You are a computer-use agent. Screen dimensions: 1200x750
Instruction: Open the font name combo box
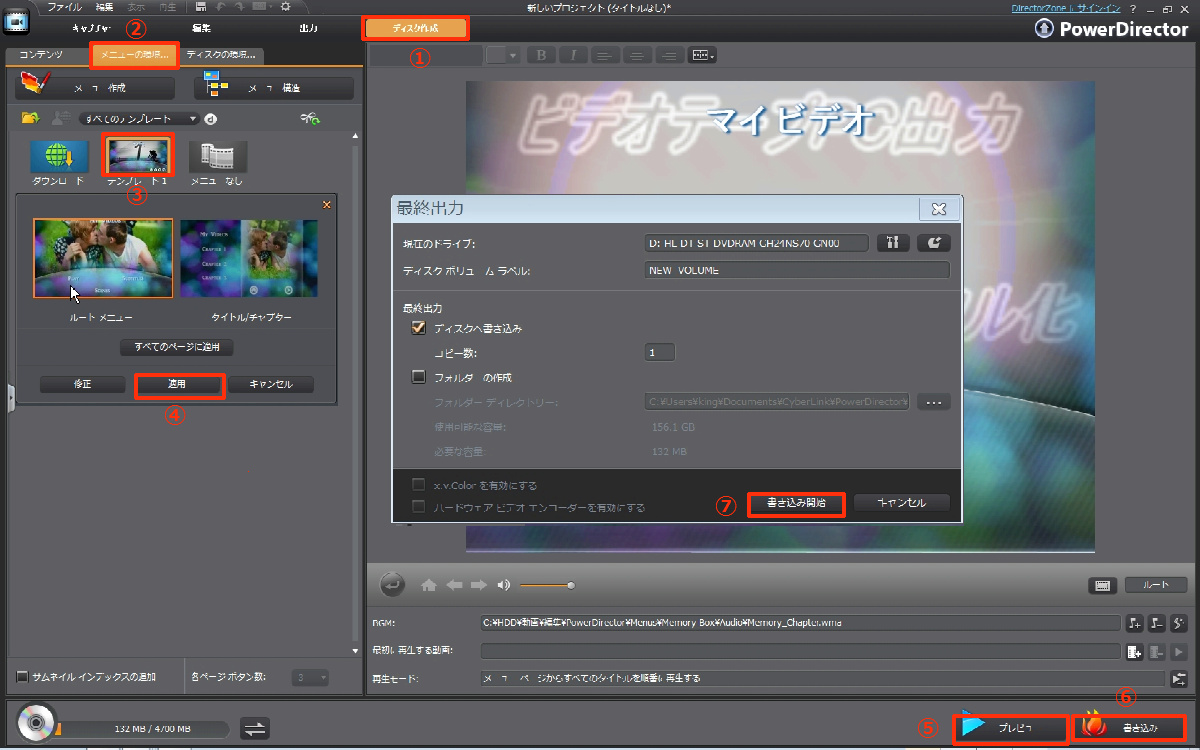426,55
